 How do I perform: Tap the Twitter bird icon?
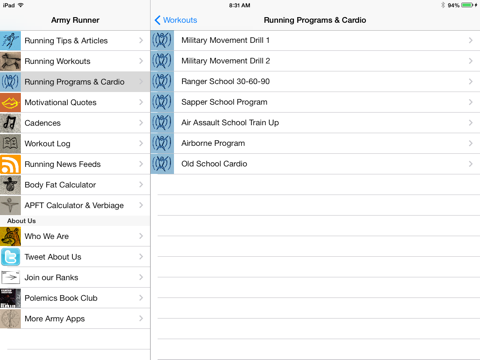[x=10, y=257]
